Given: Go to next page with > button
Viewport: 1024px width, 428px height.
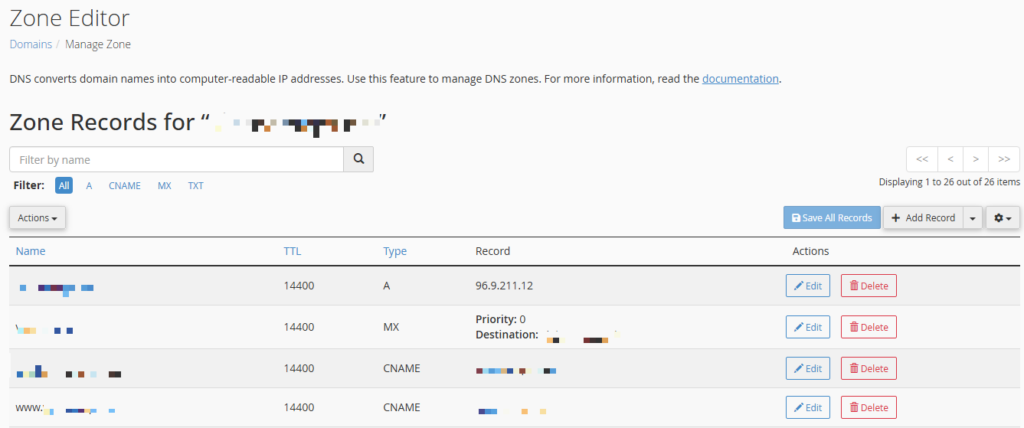Looking at the screenshot, I should click(976, 159).
